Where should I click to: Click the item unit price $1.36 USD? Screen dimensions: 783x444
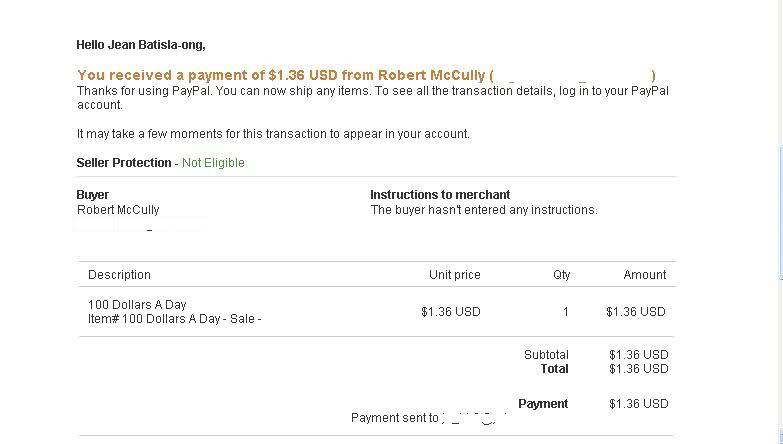point(450,312)
